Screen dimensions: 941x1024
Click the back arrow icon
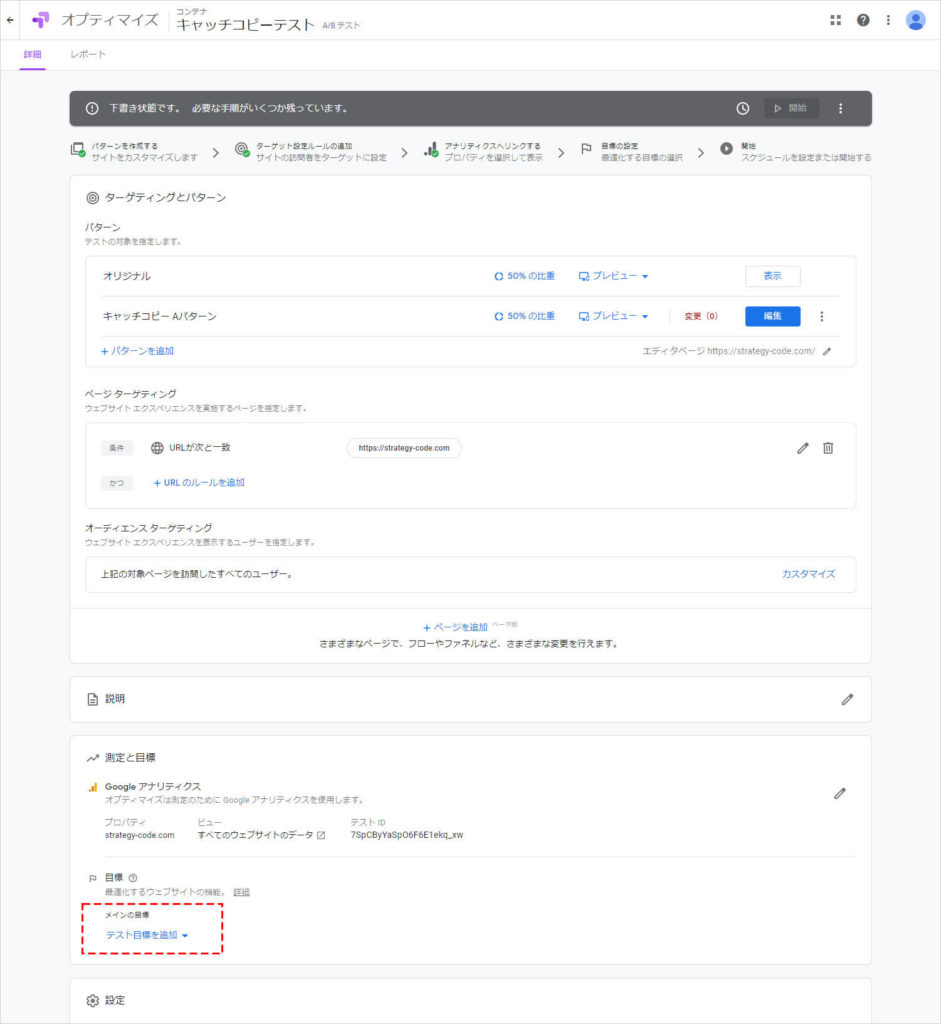(x=10, y=20)
